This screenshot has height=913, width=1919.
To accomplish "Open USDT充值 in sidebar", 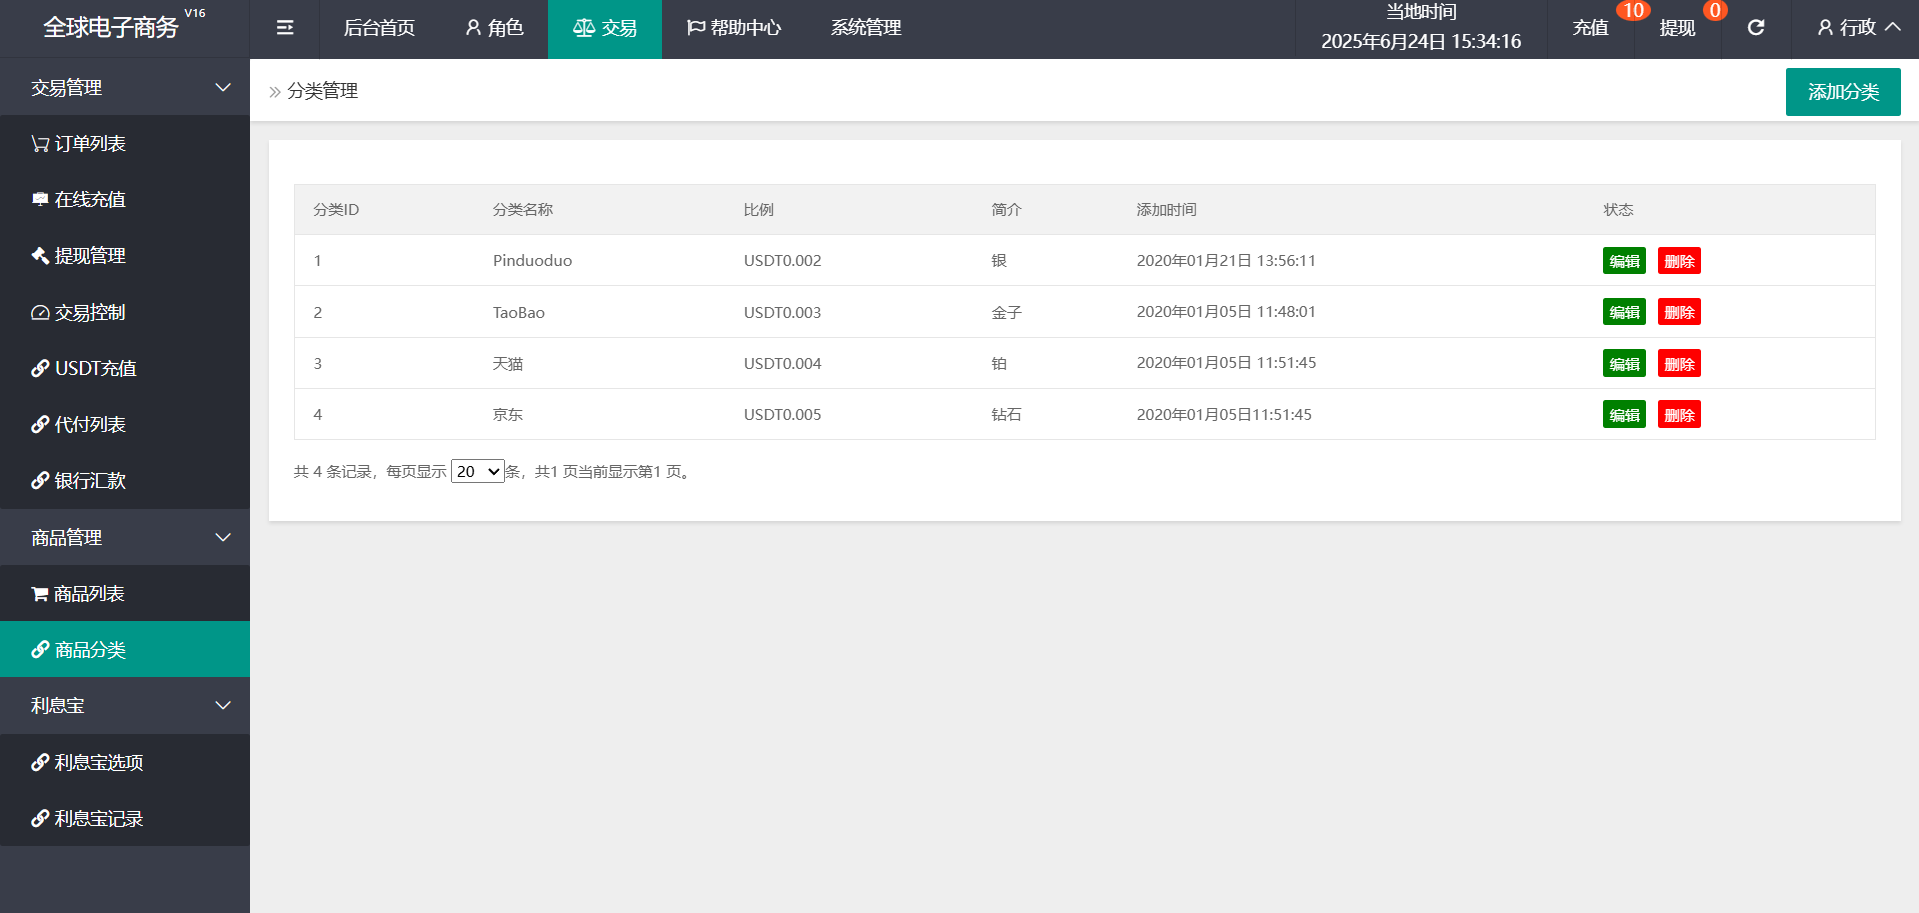I will click(x=125, y=368).
